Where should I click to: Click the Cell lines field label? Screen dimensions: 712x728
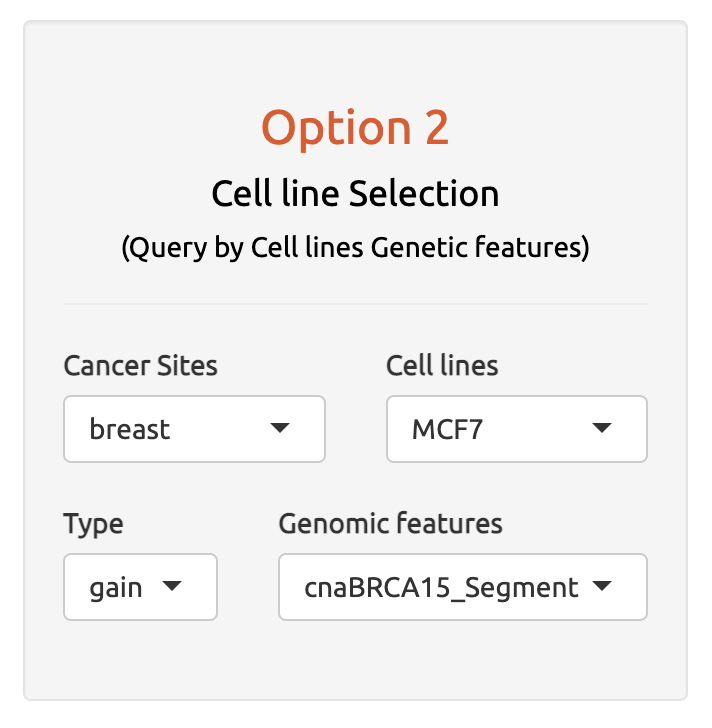click(442, 365)
